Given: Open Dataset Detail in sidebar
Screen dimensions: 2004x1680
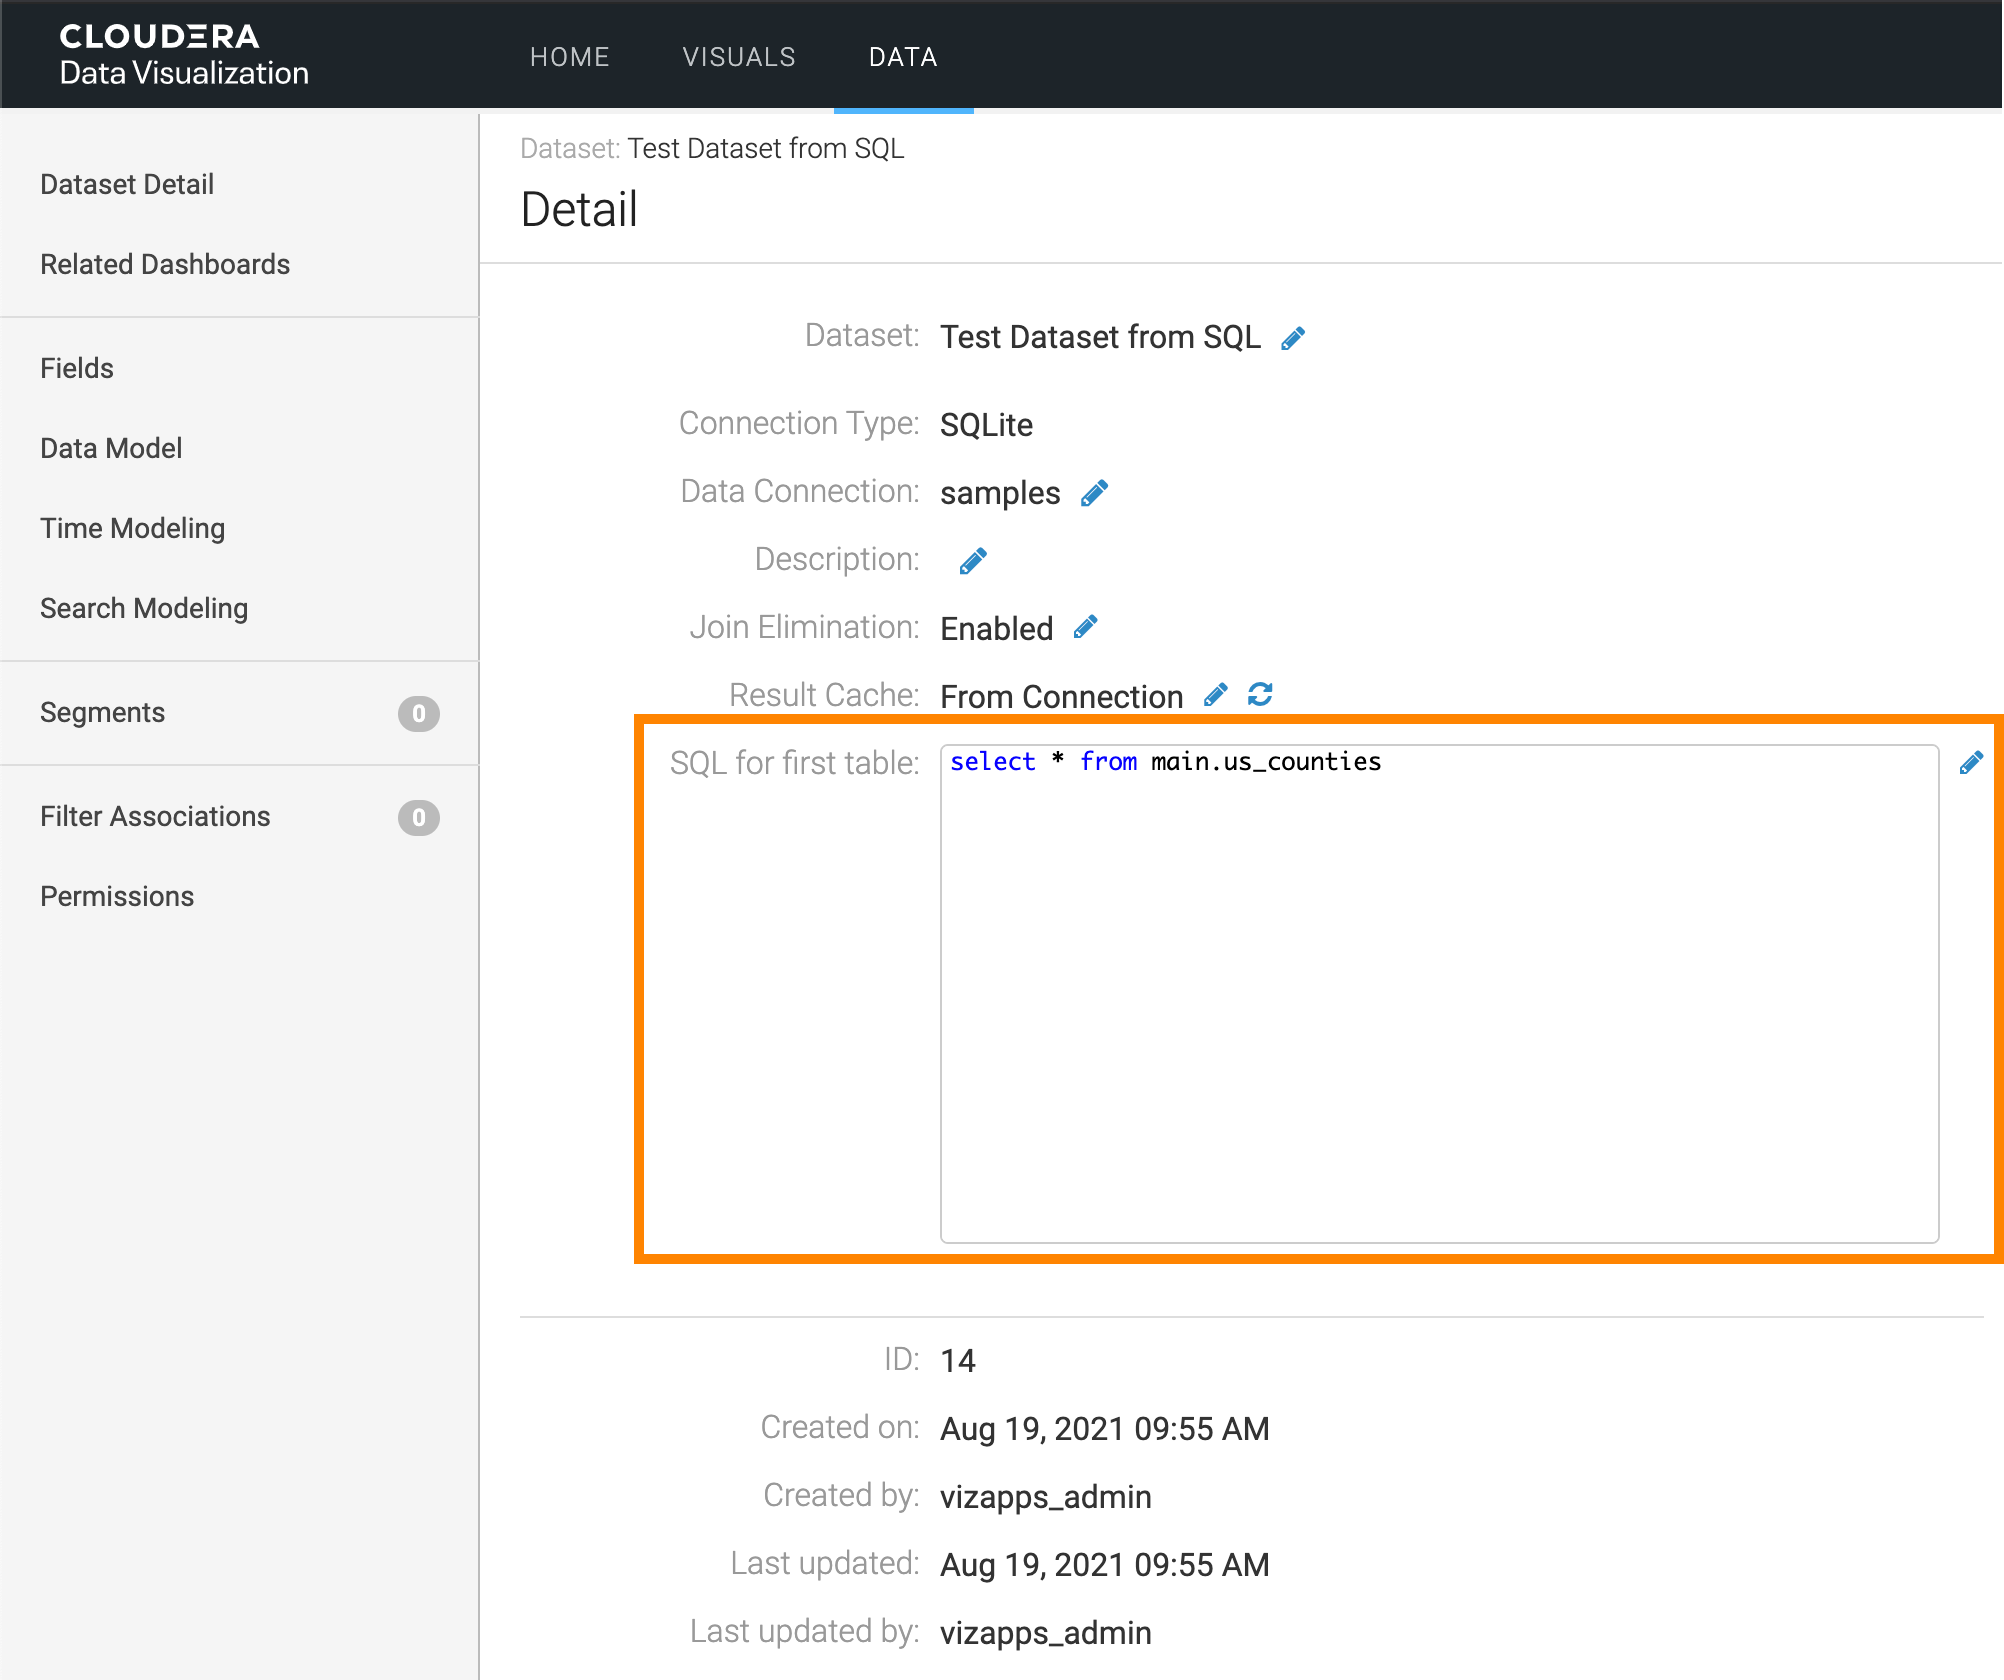Looking at the screenshot, I should point(127,184).
